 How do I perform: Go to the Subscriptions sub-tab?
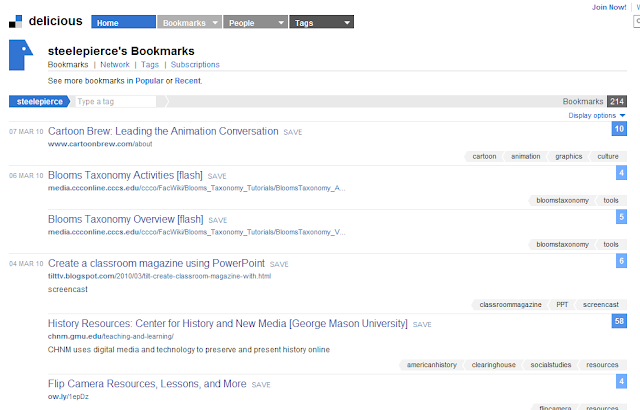[195, 64]
